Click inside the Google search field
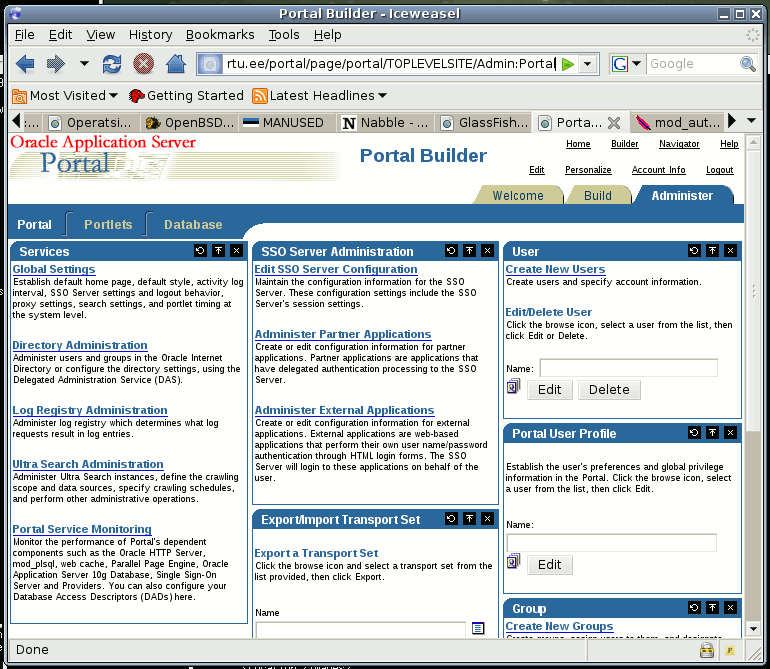Screen dimensions: 770x669 [692, 64]
